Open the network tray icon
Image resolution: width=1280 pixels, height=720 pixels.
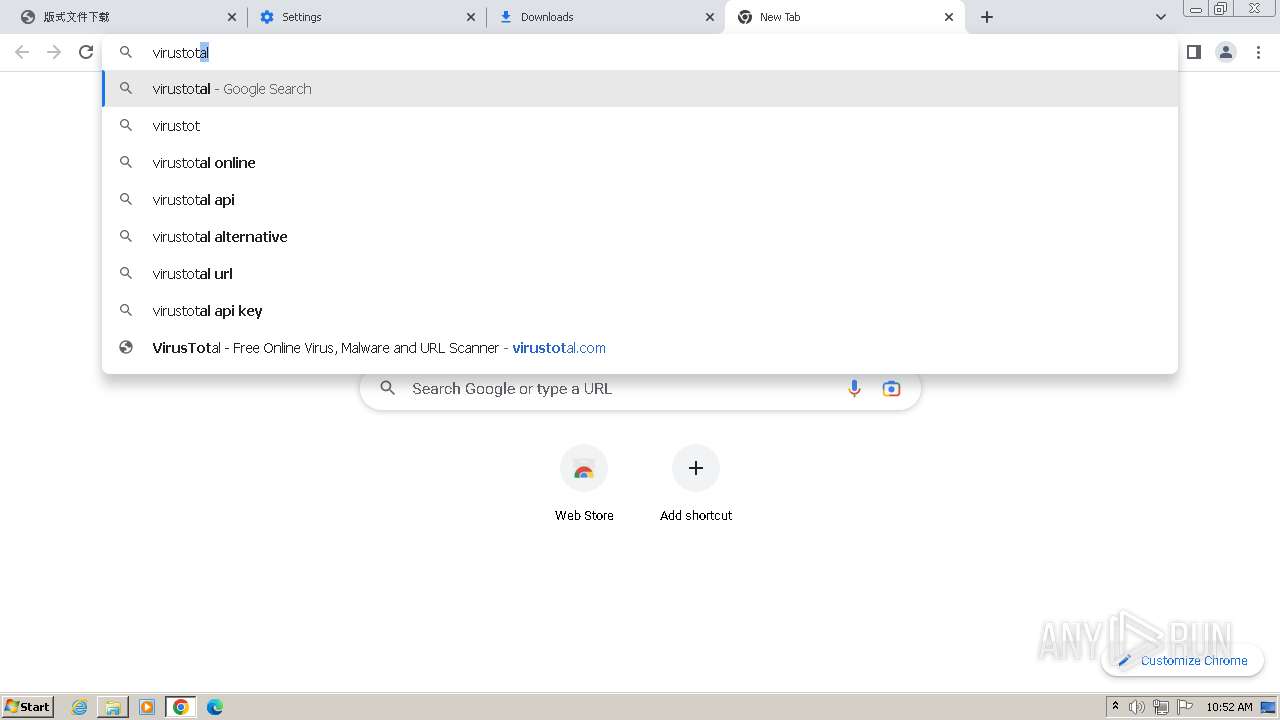(x=1161, y=707)
